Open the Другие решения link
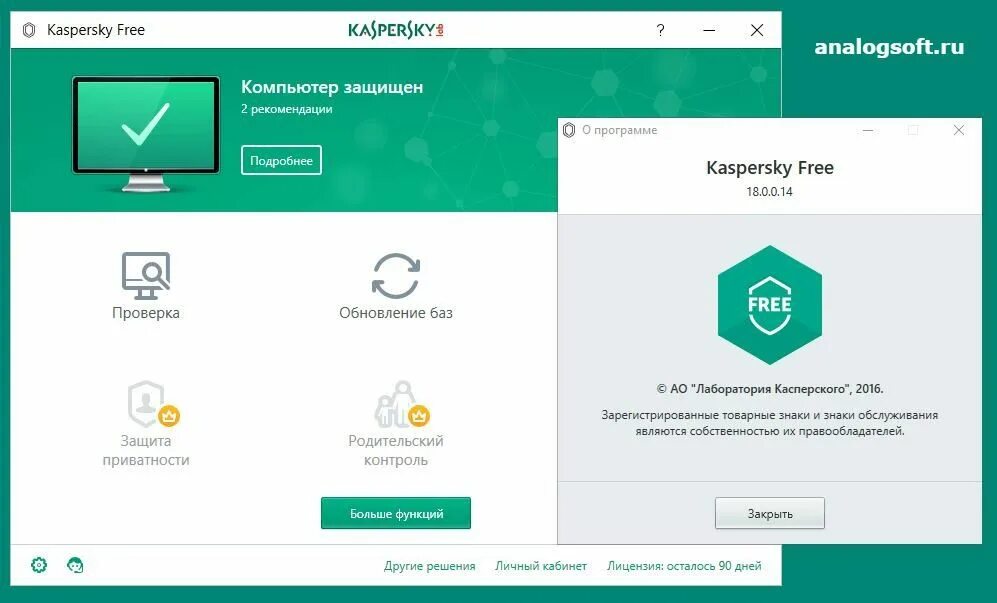The height and width of the screenshot is (603, 997). (429, 565)
